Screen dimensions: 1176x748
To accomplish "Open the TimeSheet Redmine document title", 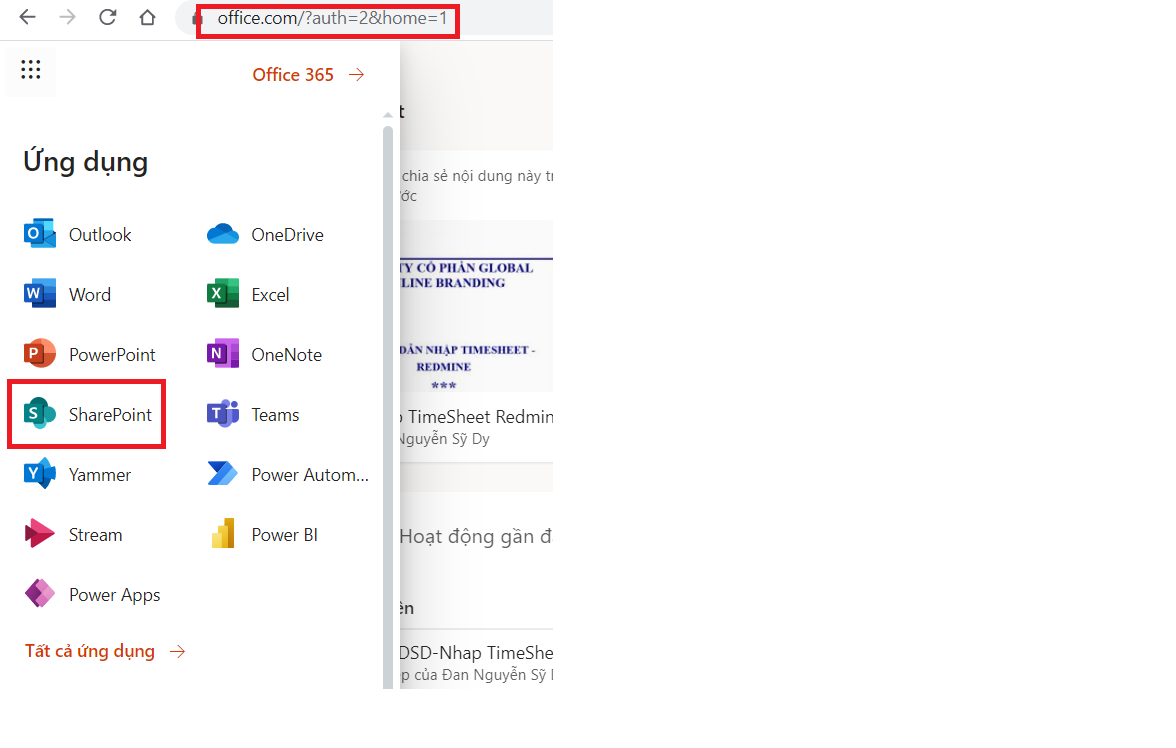I will click(x=477, y=416).
